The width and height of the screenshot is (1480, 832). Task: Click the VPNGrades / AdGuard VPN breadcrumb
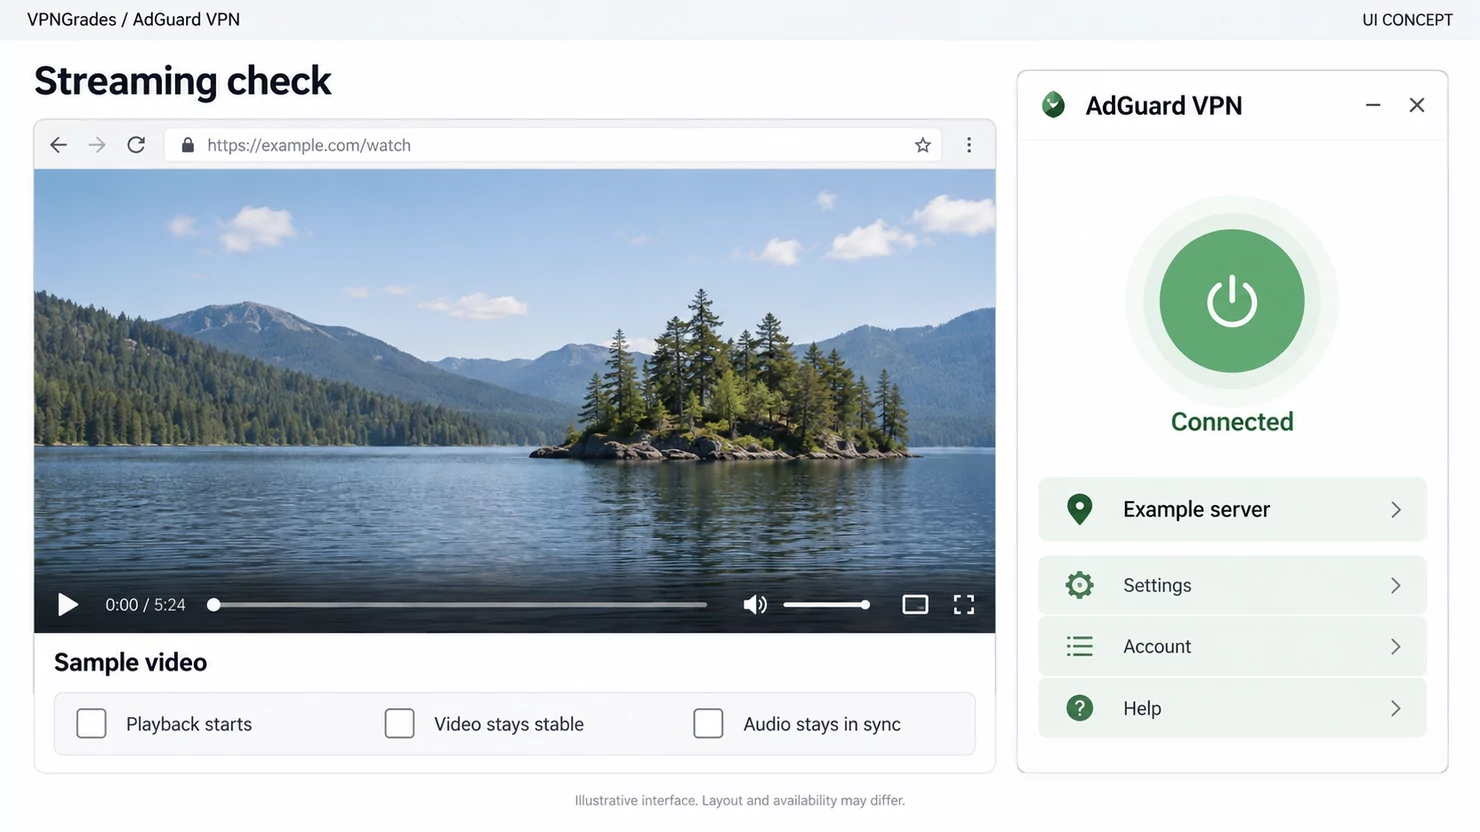pos(134,20)
